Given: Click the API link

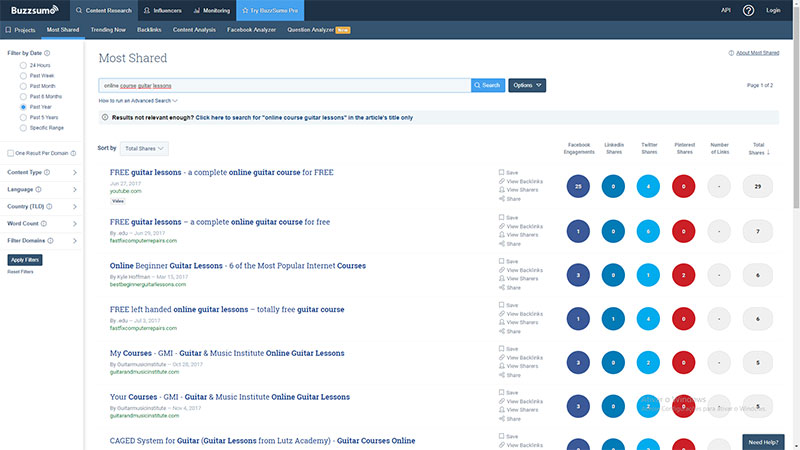Looking at the screenshot, I should [726, 10].
